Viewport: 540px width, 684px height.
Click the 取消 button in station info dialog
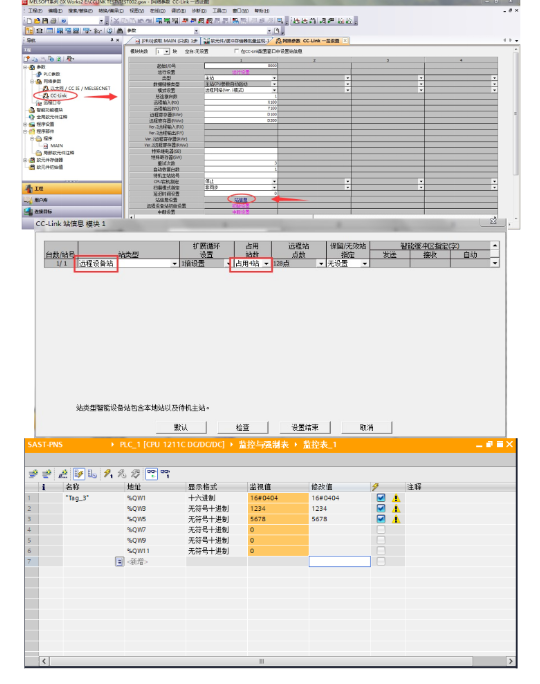click(366, 428)
